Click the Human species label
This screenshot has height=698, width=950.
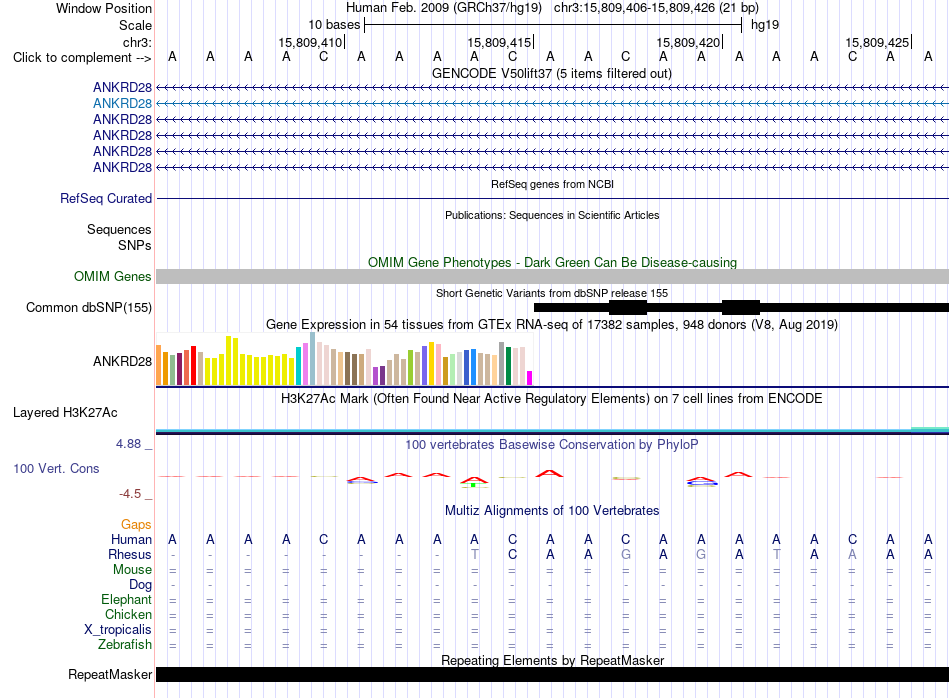[x=131, y=539]
